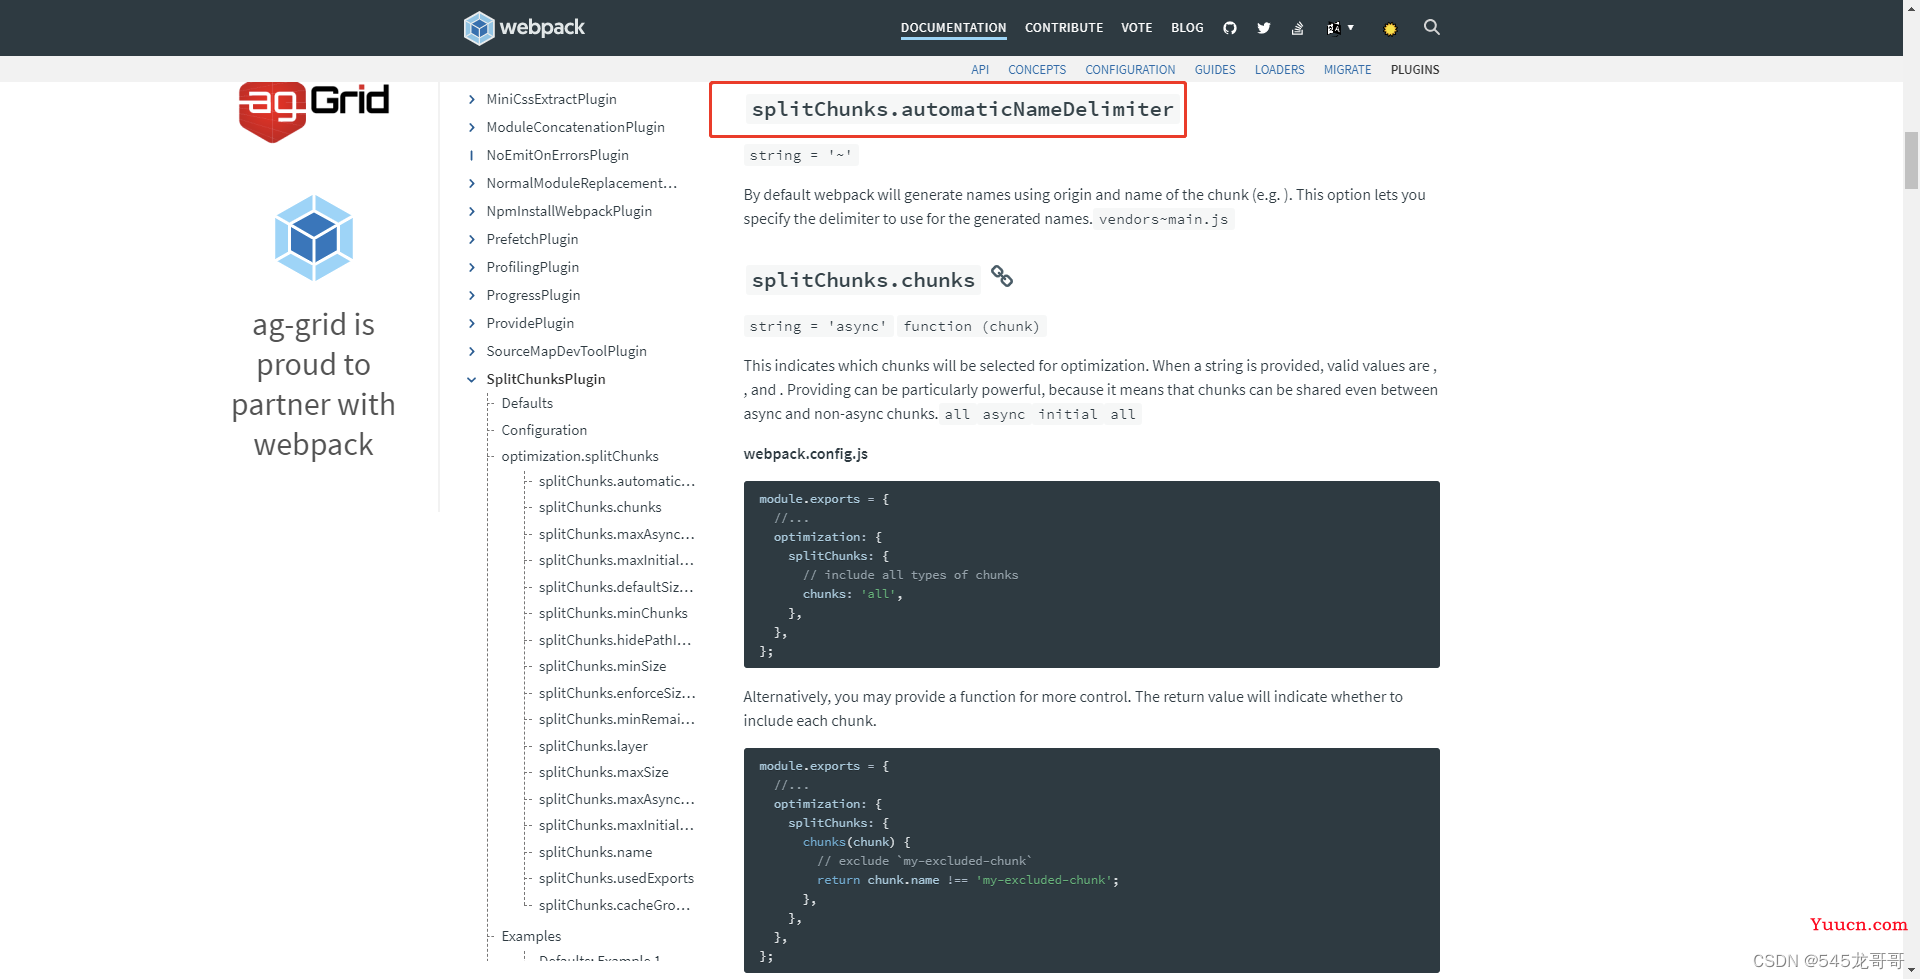Click the splitChunks.chunks heading
The width and height of the screenshot is (1920, 979).
tap(863, 280)
